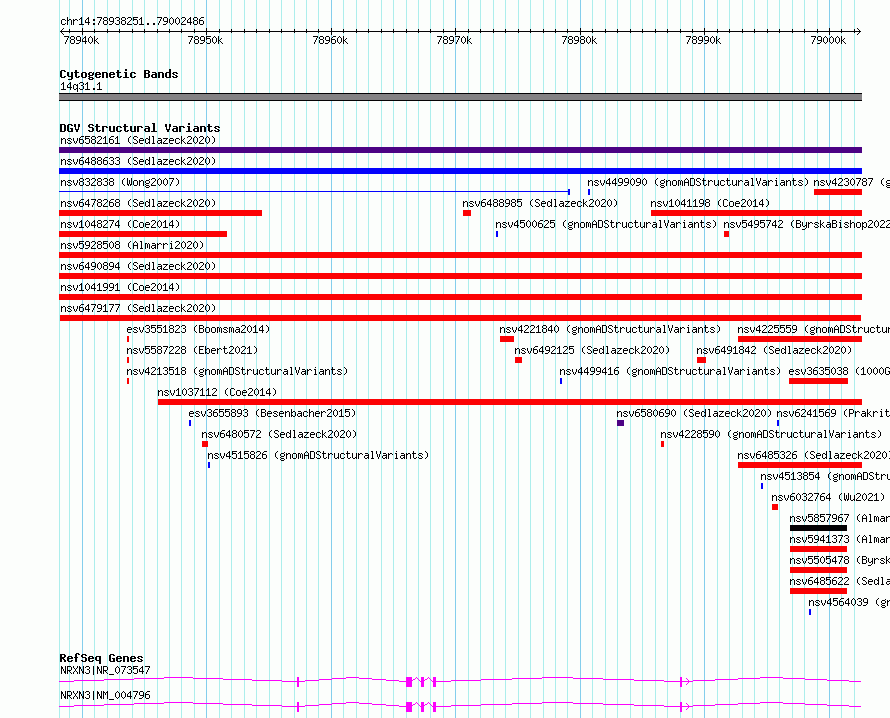The width and height of the screenshot is (890, 718).
Task: Select nsv5857967 variant label
Action: pyautogui.click(x=839, y=518)
